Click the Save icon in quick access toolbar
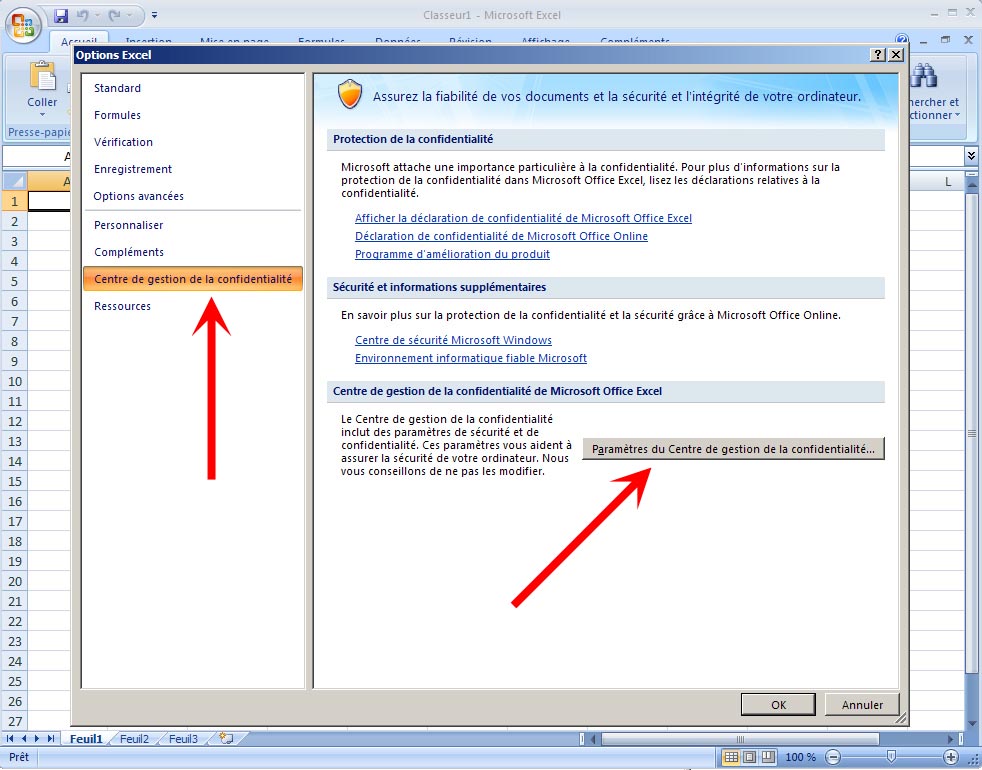This screenshot has width=982, height=770. coord(60,15)
